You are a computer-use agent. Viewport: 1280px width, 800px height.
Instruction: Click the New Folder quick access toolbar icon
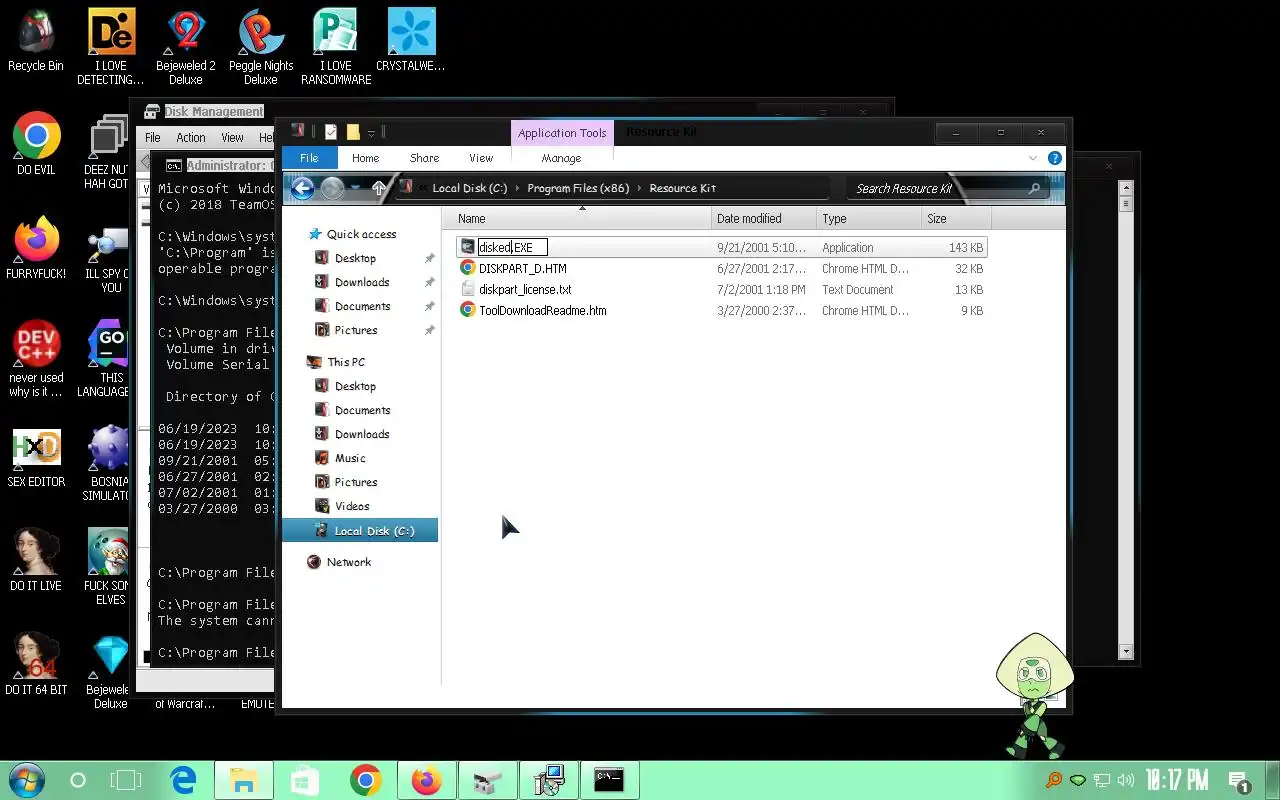(x=353, y=132)
